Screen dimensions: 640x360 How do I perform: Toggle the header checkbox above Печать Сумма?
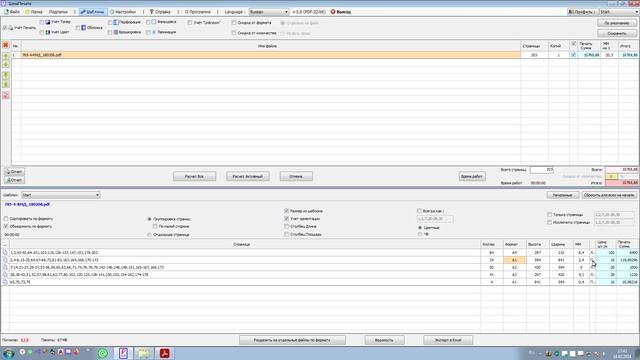(574, 44)
